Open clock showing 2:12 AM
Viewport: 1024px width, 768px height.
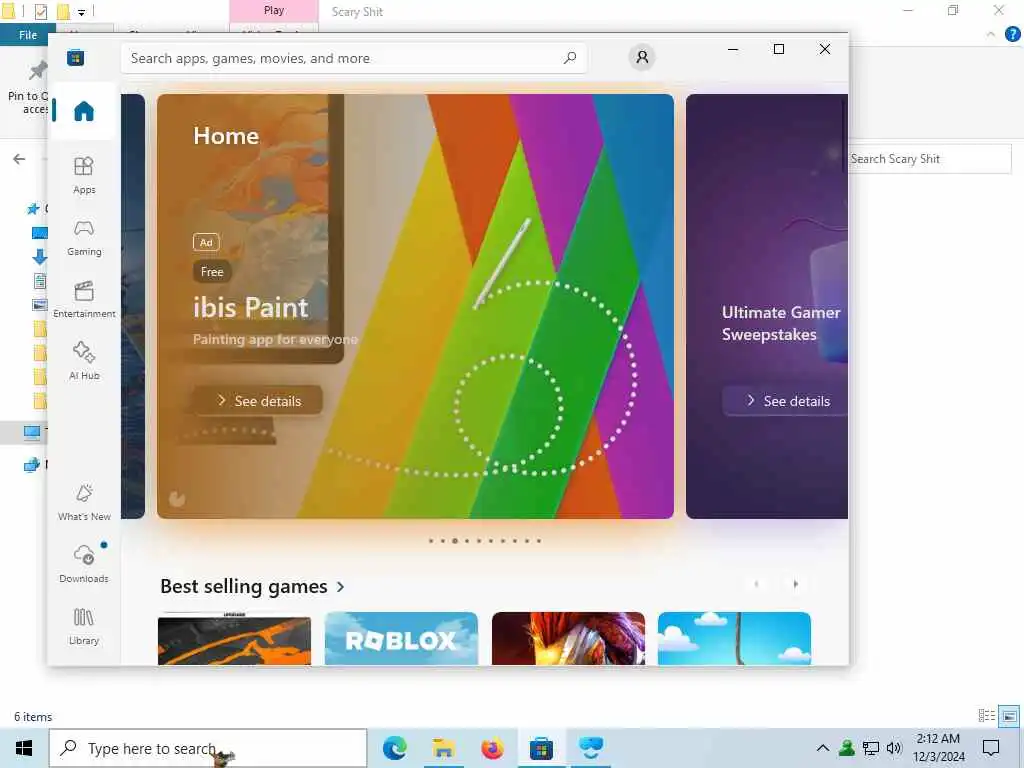[938, 748]
